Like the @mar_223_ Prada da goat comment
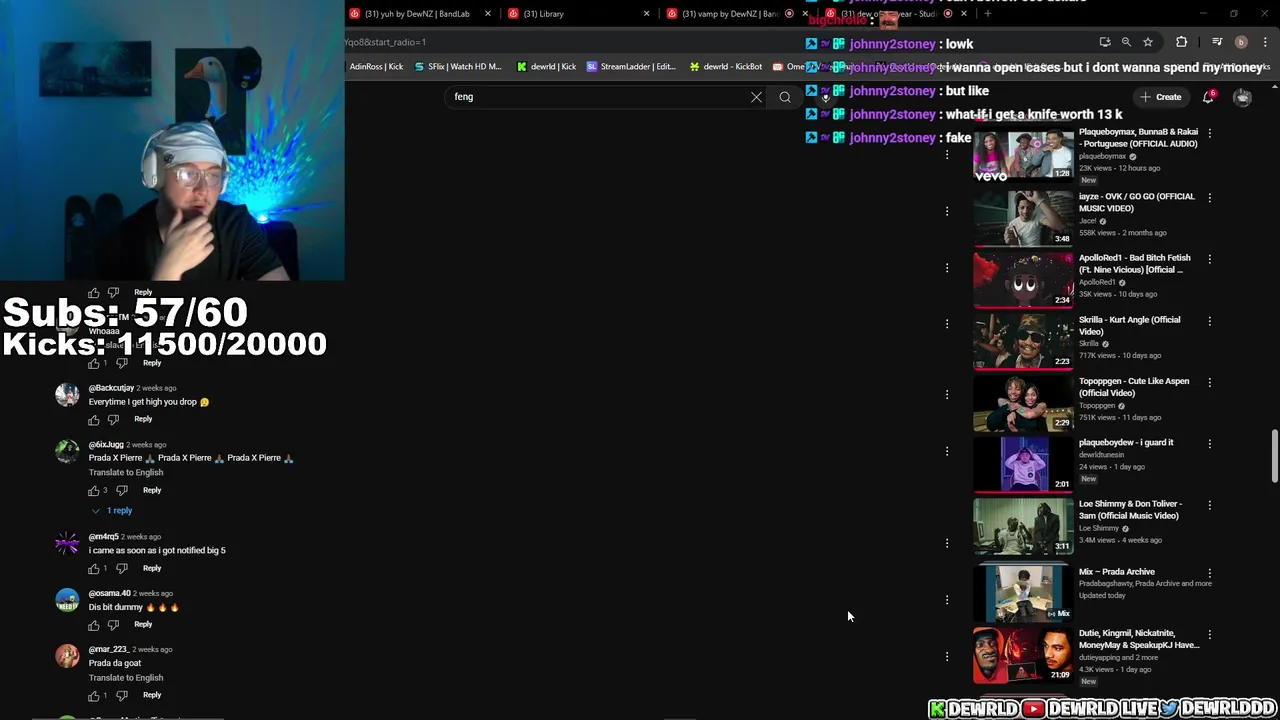The height and width of the screenshot is (720, 1280). tap(94, 696)
